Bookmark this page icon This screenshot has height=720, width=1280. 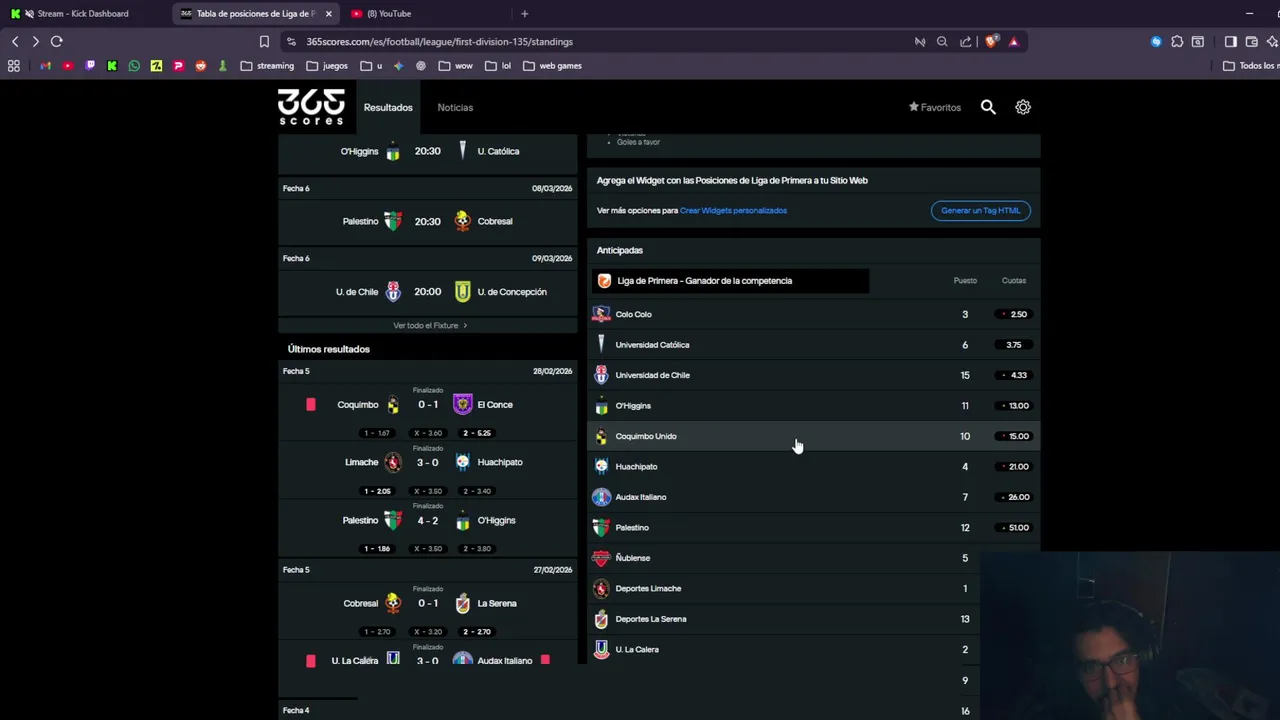click(264, 42)
